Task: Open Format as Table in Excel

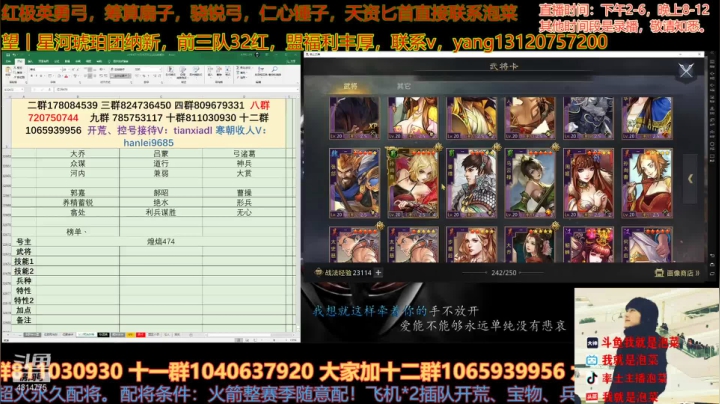Action: click(x=182, y=72)
